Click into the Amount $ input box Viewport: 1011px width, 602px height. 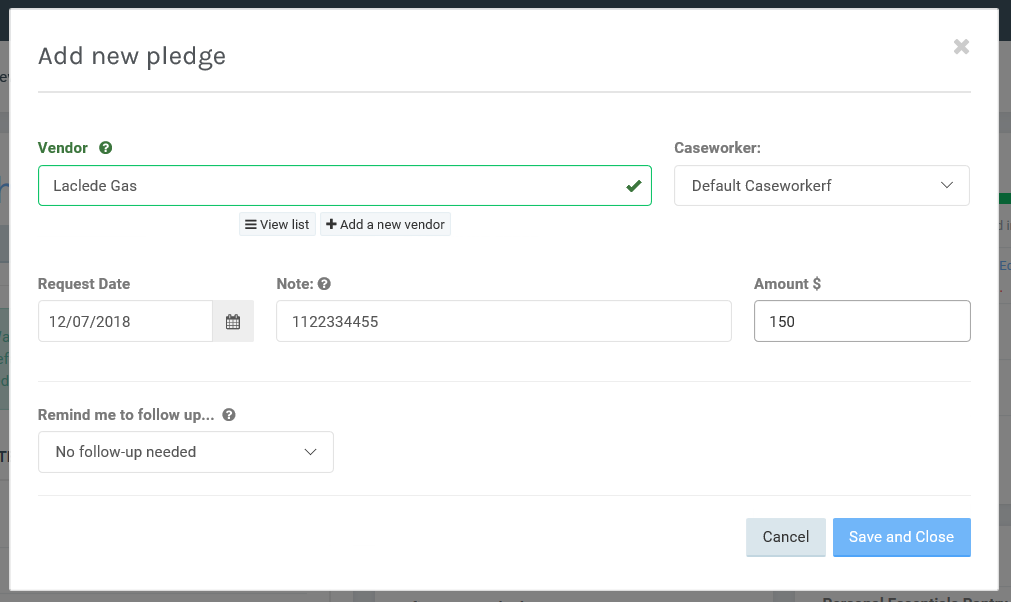coord(861,322)
